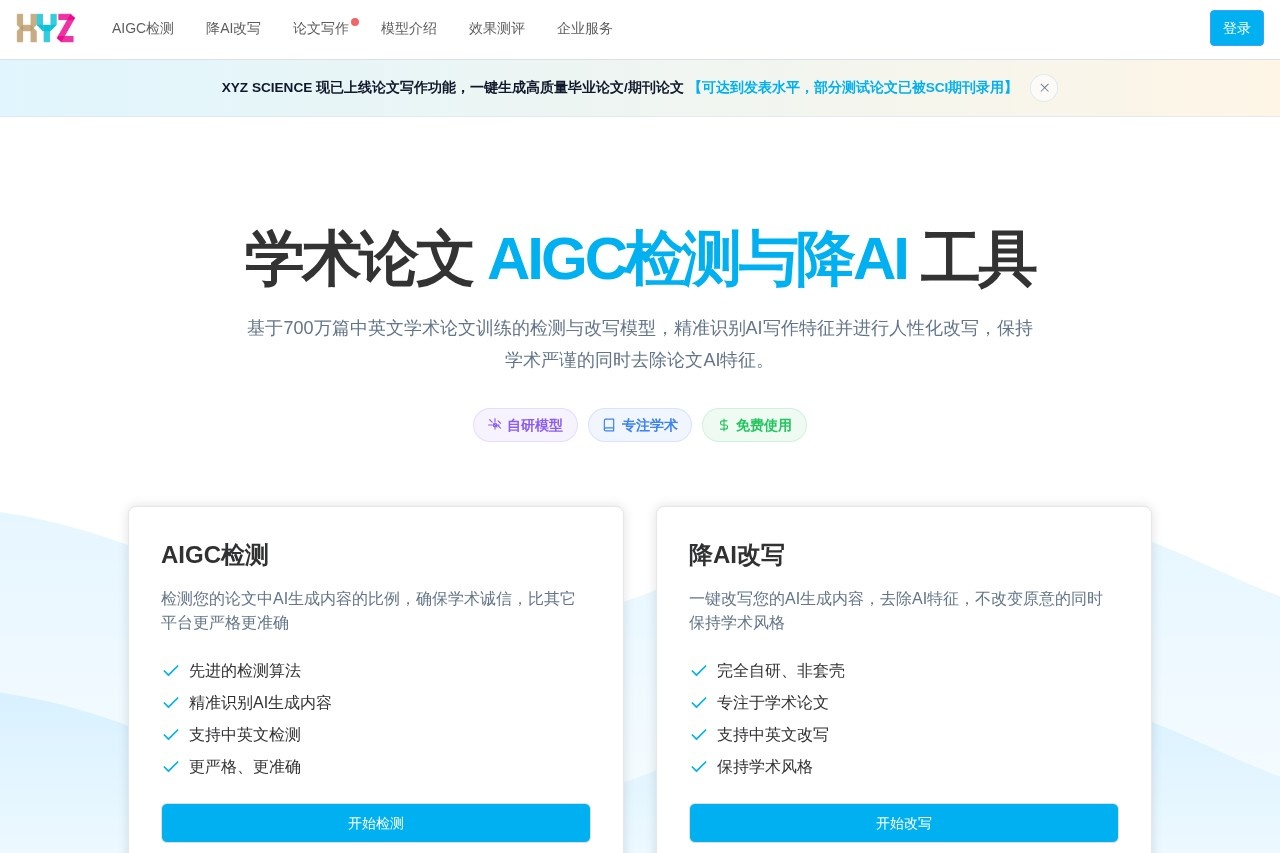
Task: Click the checkmark beside 完全自研、非套壳
Action: (x=698, y=671)
